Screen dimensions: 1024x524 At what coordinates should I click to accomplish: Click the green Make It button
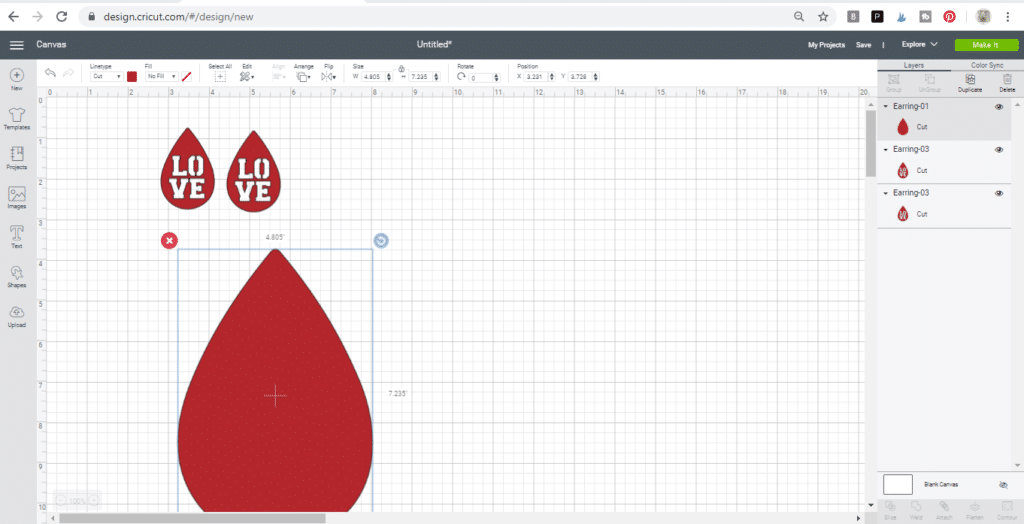click(985, 45)
